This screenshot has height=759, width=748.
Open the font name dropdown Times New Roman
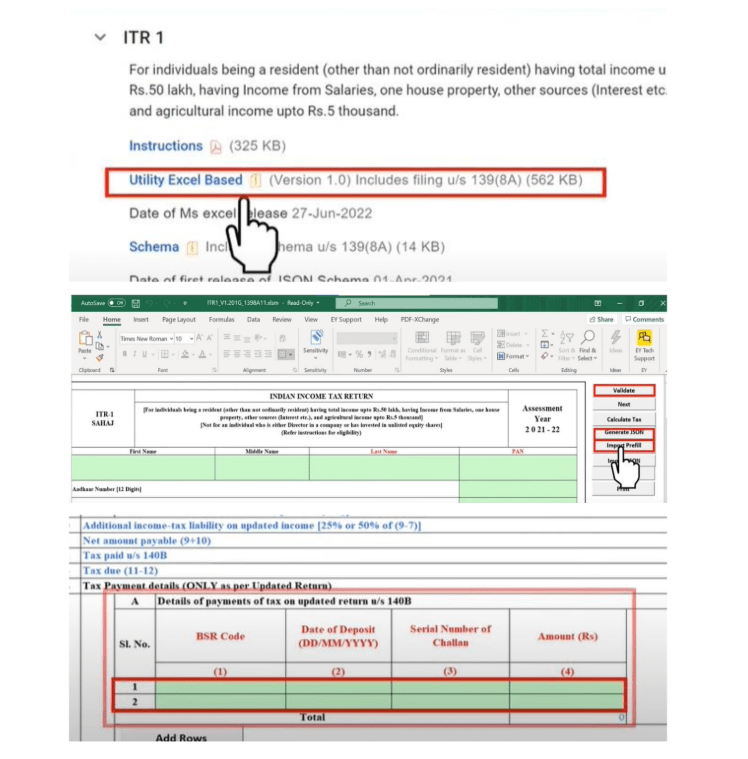point(146,339)
